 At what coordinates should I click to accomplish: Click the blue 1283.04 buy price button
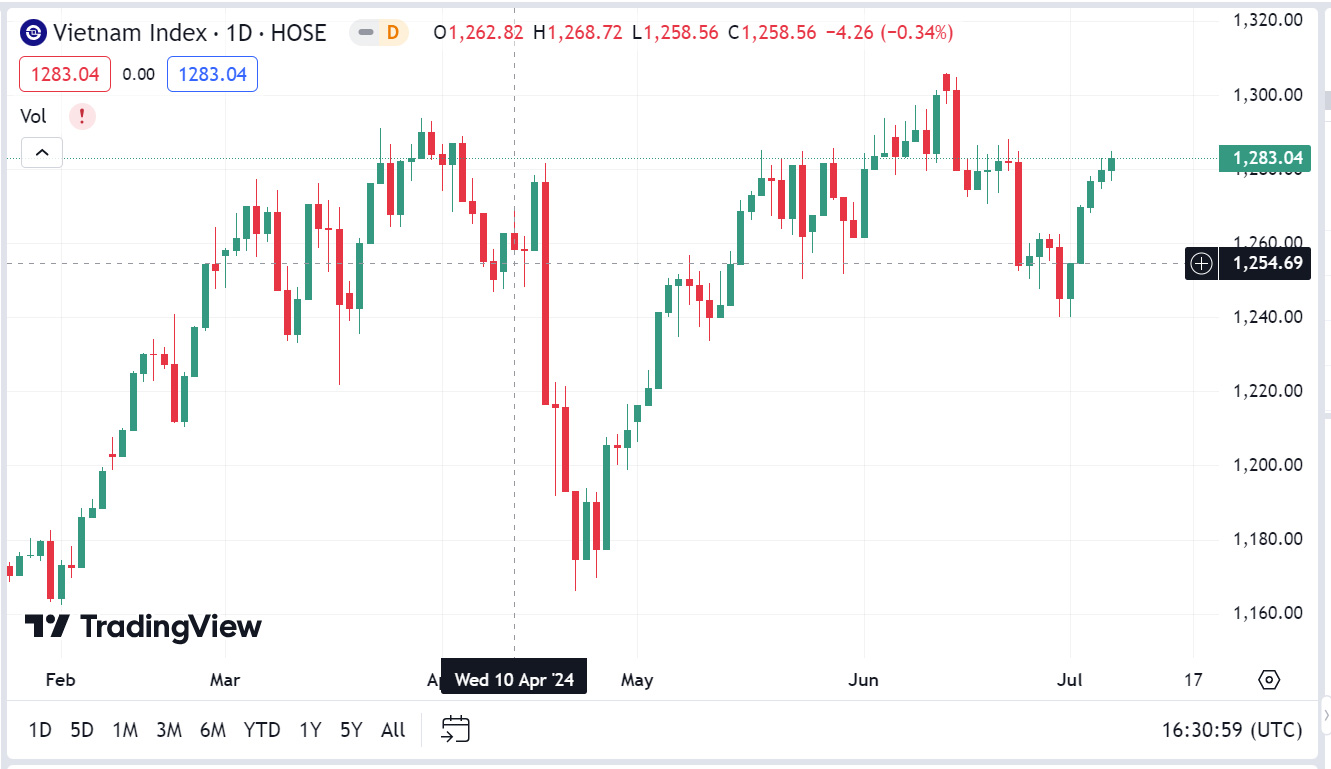(x=212, y=74)
